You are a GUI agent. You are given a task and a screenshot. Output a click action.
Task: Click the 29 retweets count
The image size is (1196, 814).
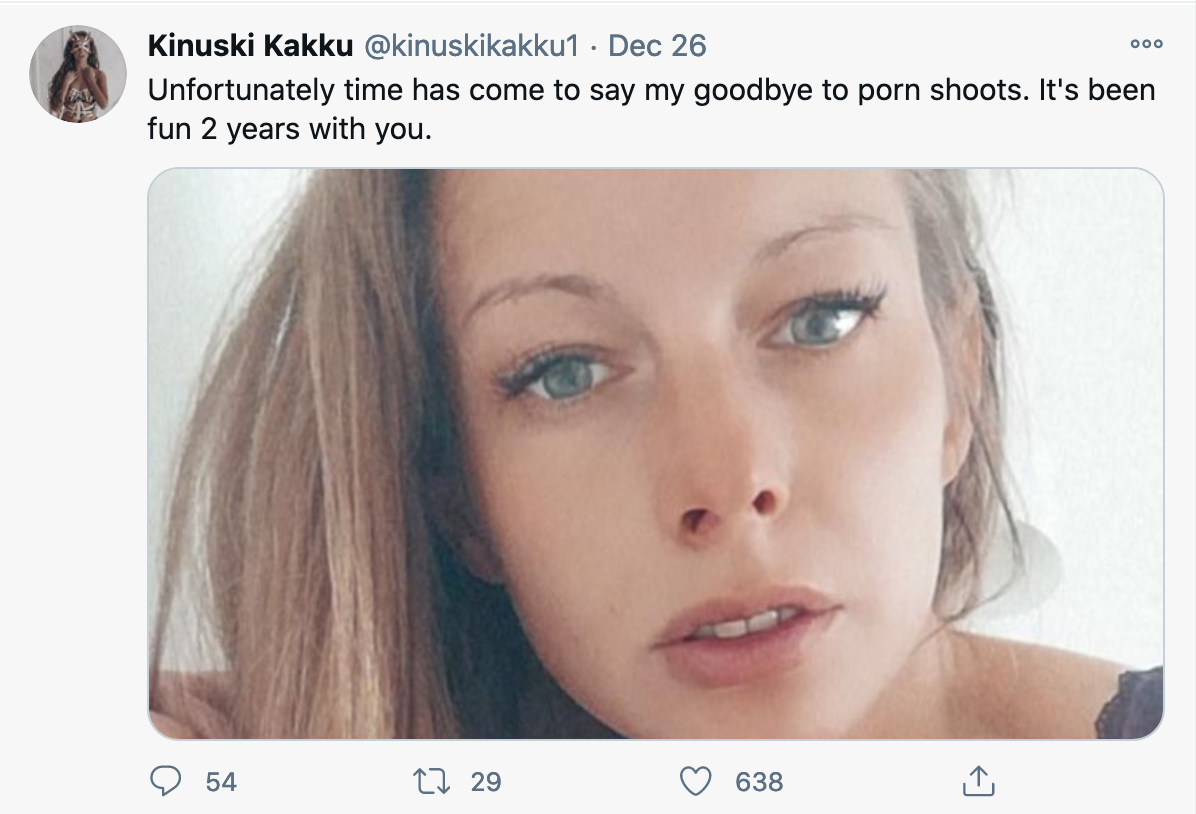(x=486, y=782)
